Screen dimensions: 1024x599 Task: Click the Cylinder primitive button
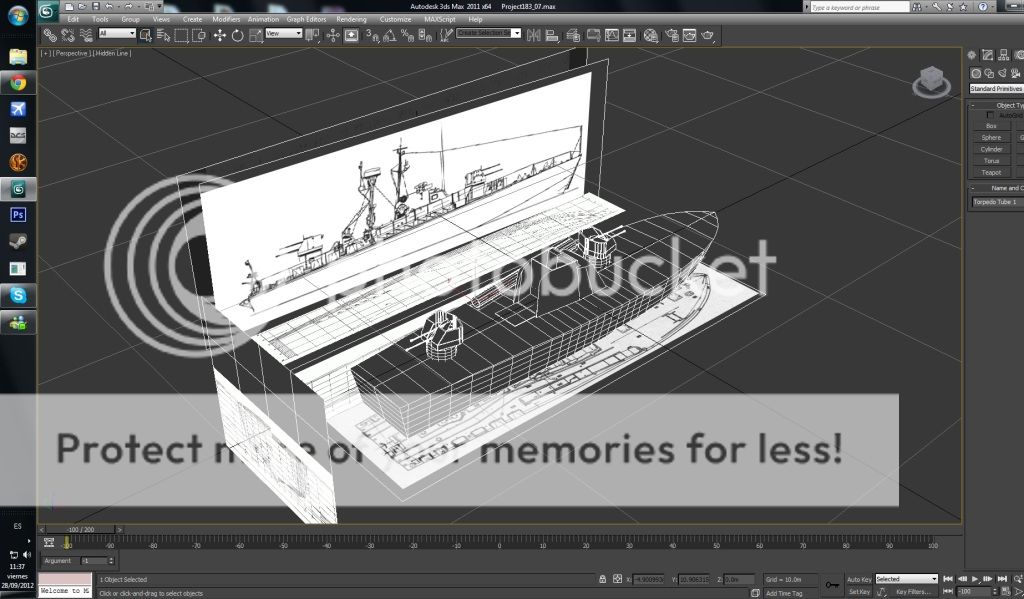pyautogui.click(x=991, y=149)
